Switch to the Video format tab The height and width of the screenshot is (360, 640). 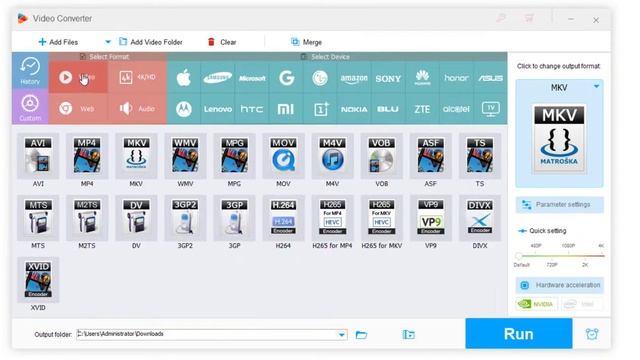pyautogui.click(x=78, y=77)
